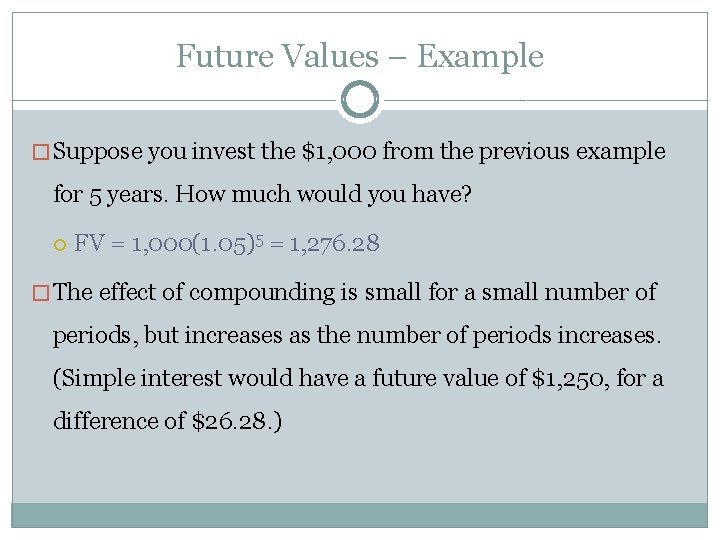This screenshot has height=540, width=720.
Task: Select the 'Future Values – Example' title
Action: point(360,56)
